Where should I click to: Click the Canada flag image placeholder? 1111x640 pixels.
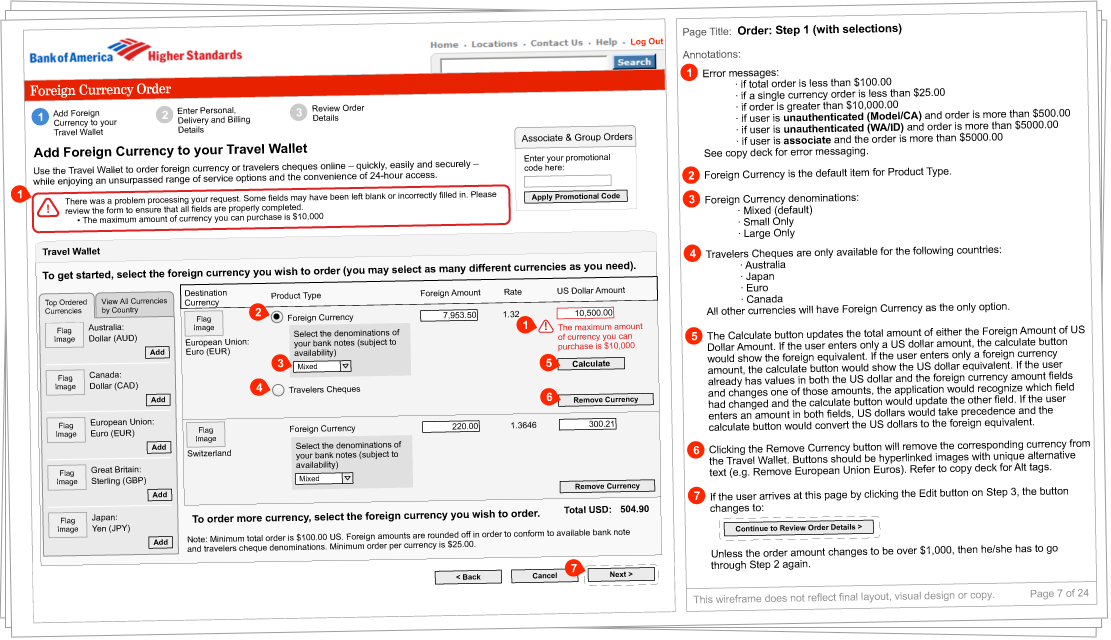click(65, 382)
